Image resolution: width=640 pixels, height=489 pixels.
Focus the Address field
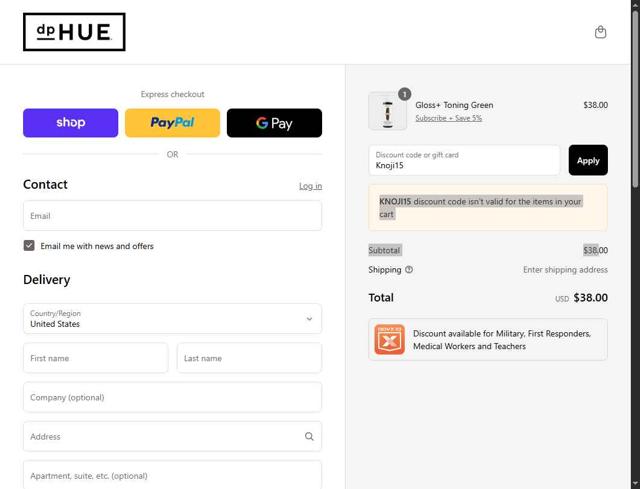tap(172, 436)
